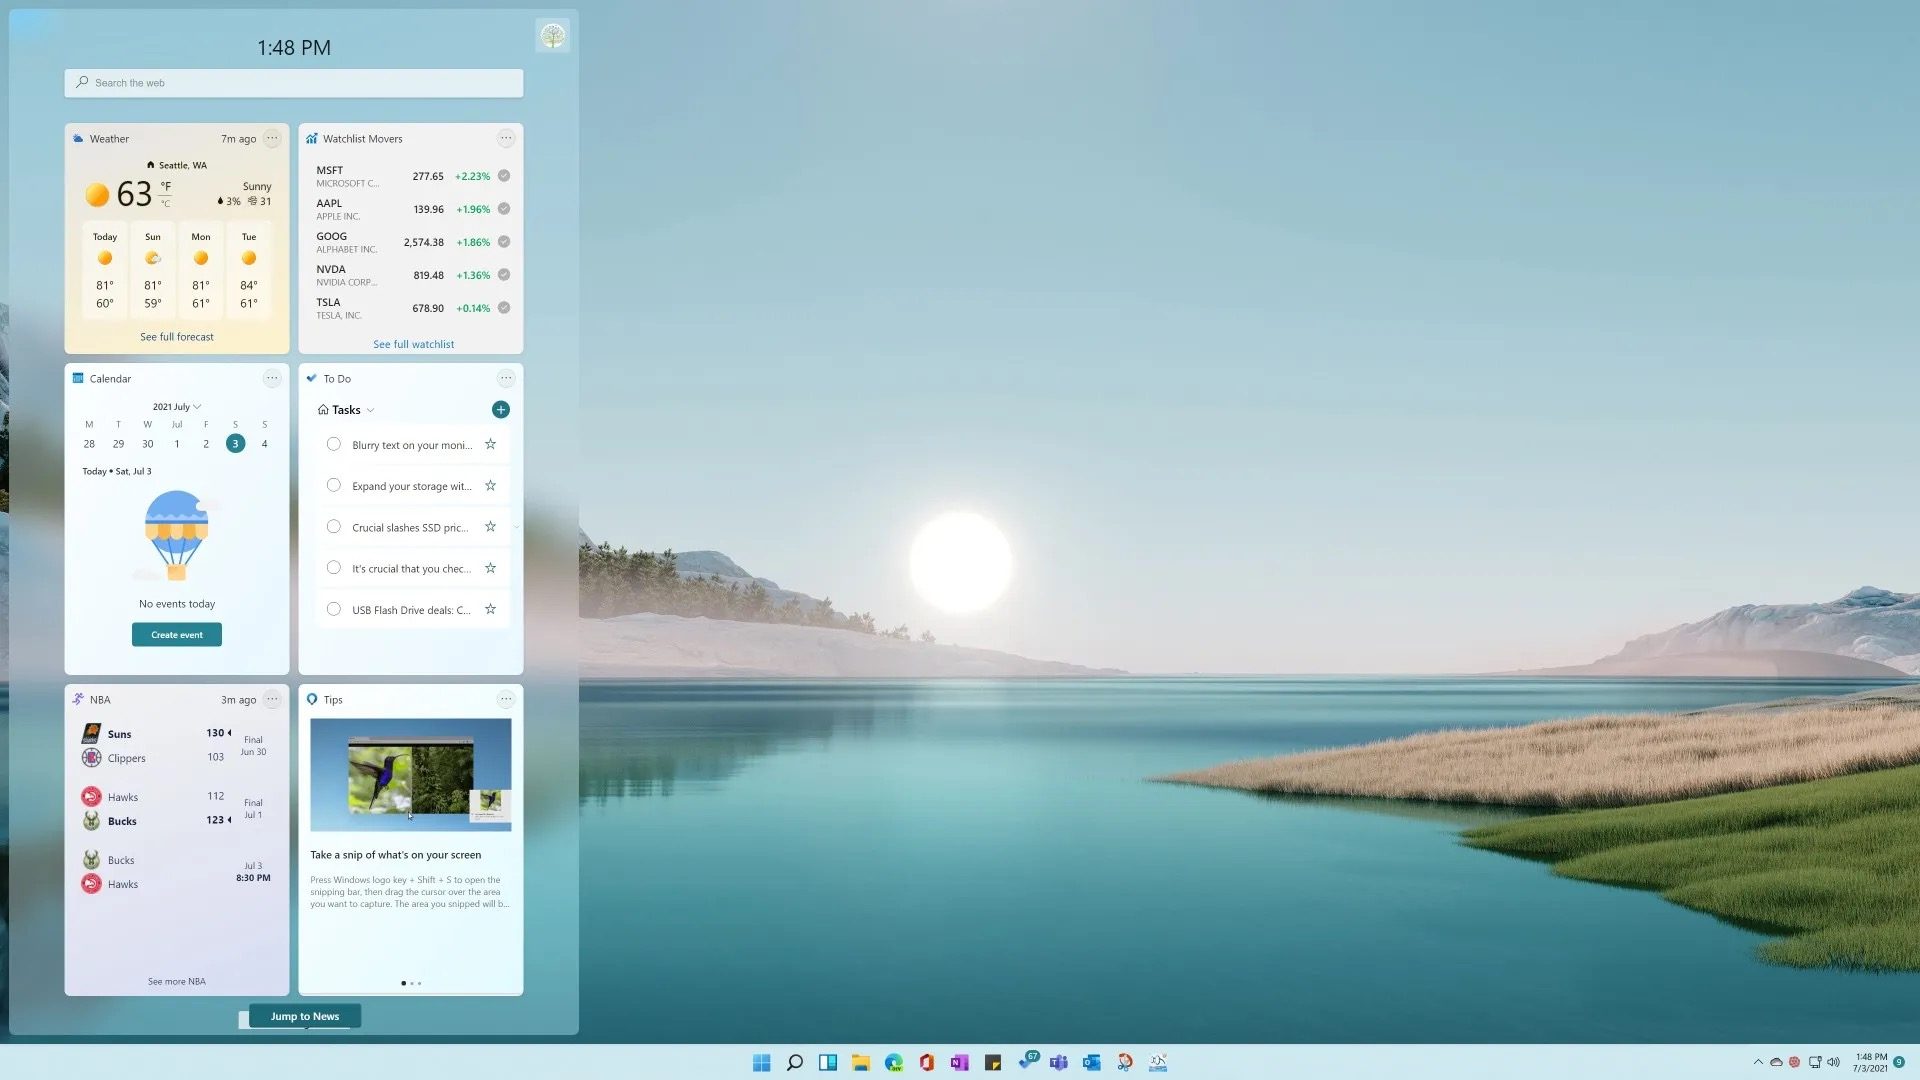Open the 'See full watchlist' link

(x=413, y=344)
